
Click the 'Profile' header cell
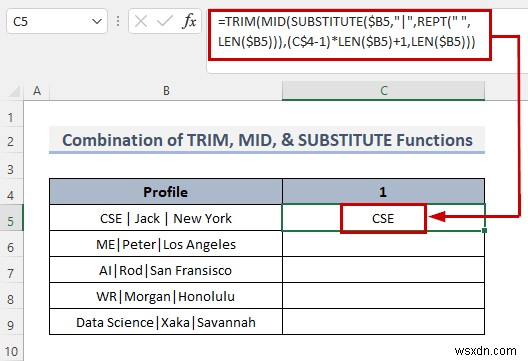[166, 192]
